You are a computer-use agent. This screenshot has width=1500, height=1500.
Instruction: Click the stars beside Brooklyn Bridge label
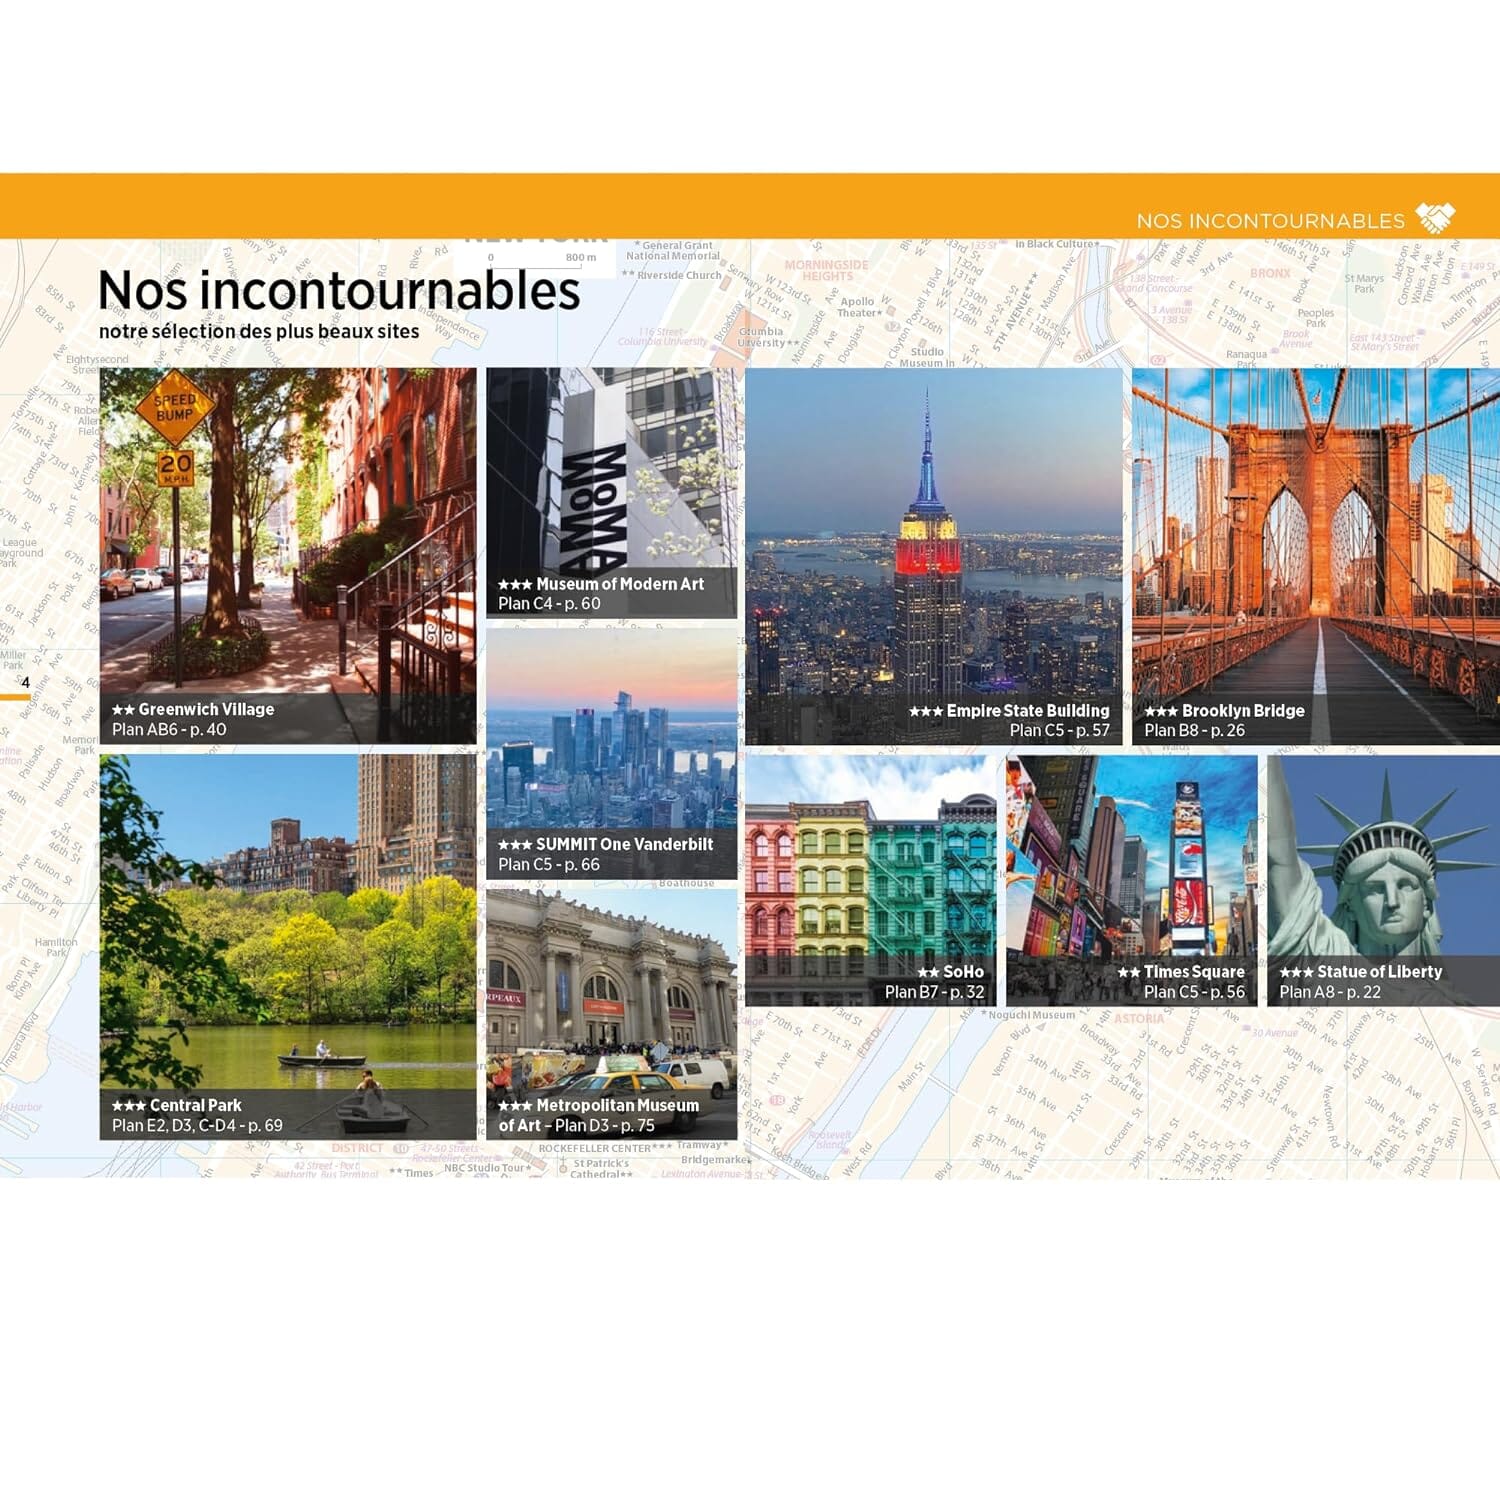coord(1163,712)
